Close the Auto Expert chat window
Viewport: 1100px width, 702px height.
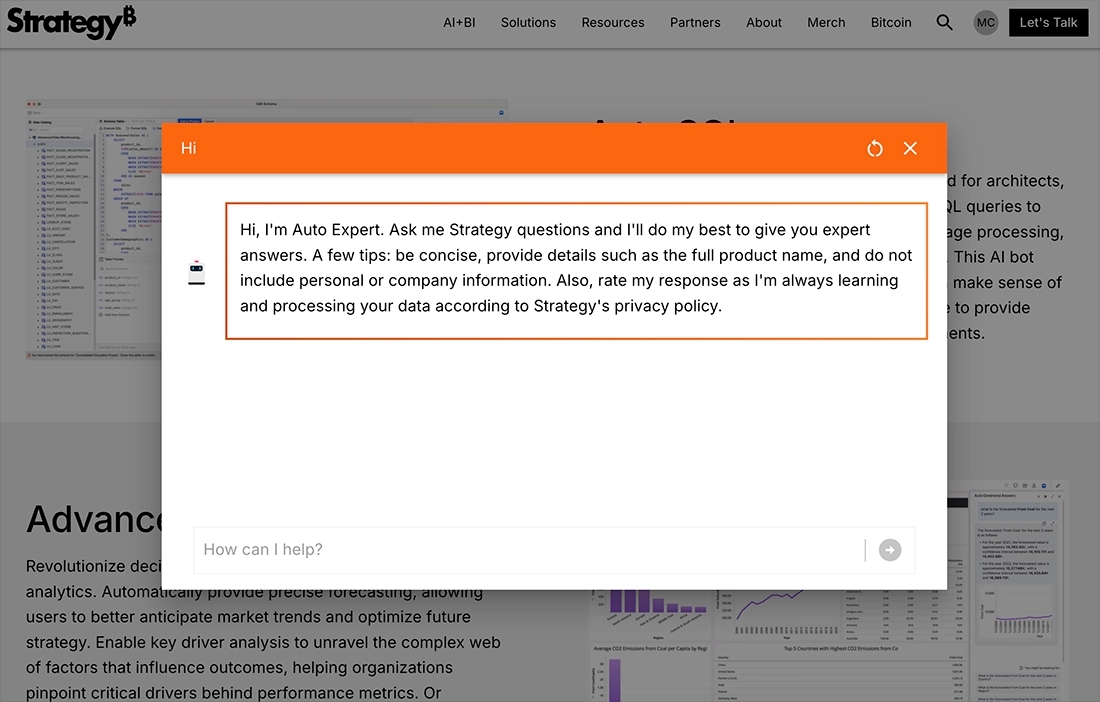pyautogui.click(x=910, y=147)
